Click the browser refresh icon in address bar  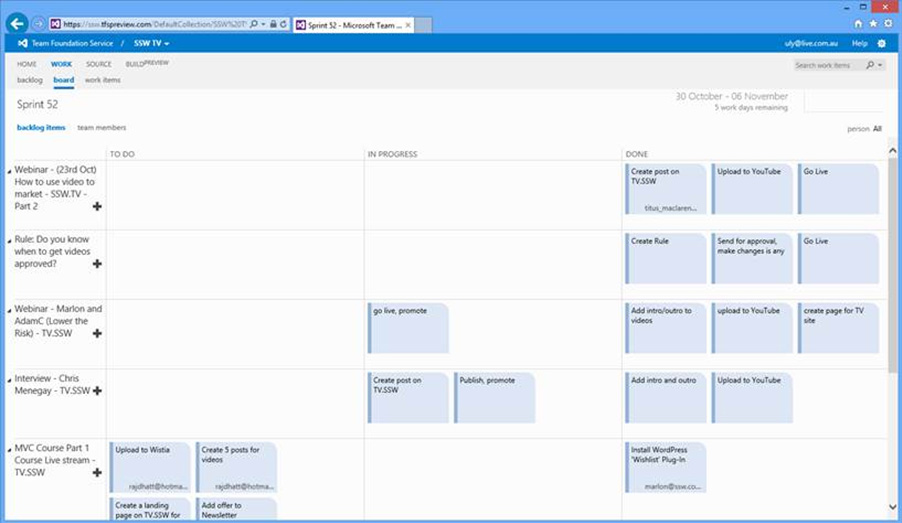coord(286,23)
